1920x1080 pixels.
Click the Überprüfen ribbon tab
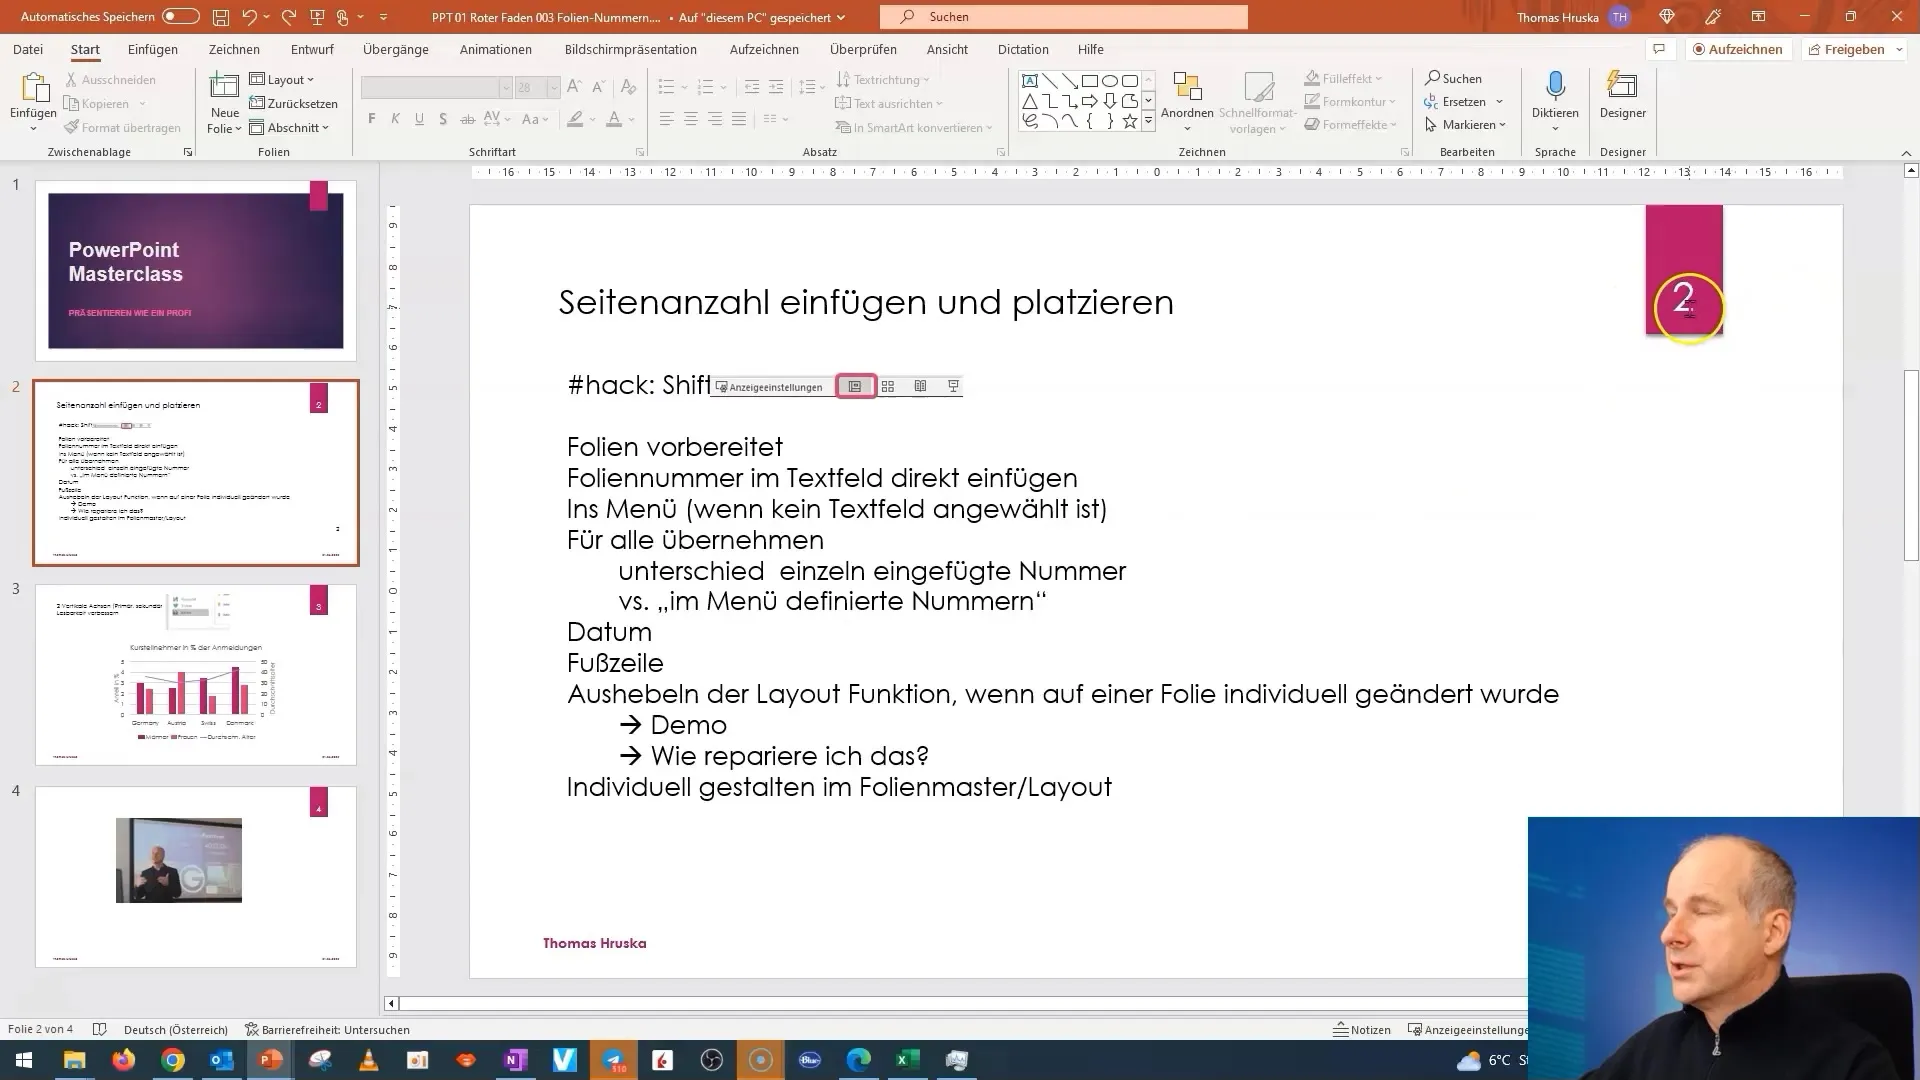point(862,50)
